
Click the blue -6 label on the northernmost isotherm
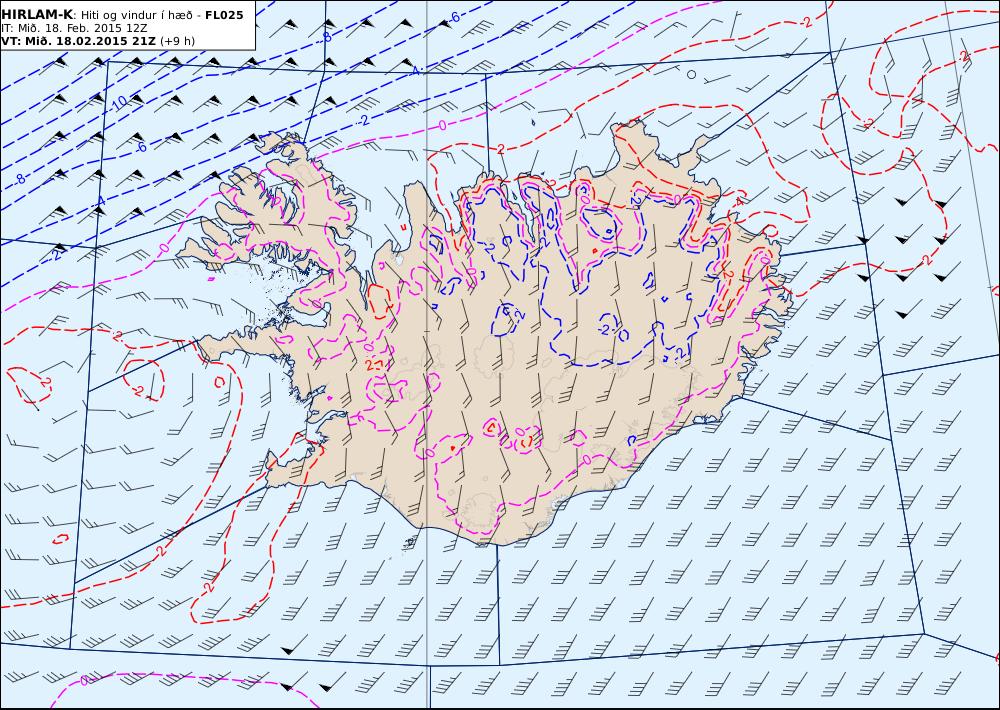[x=453, y=18]
